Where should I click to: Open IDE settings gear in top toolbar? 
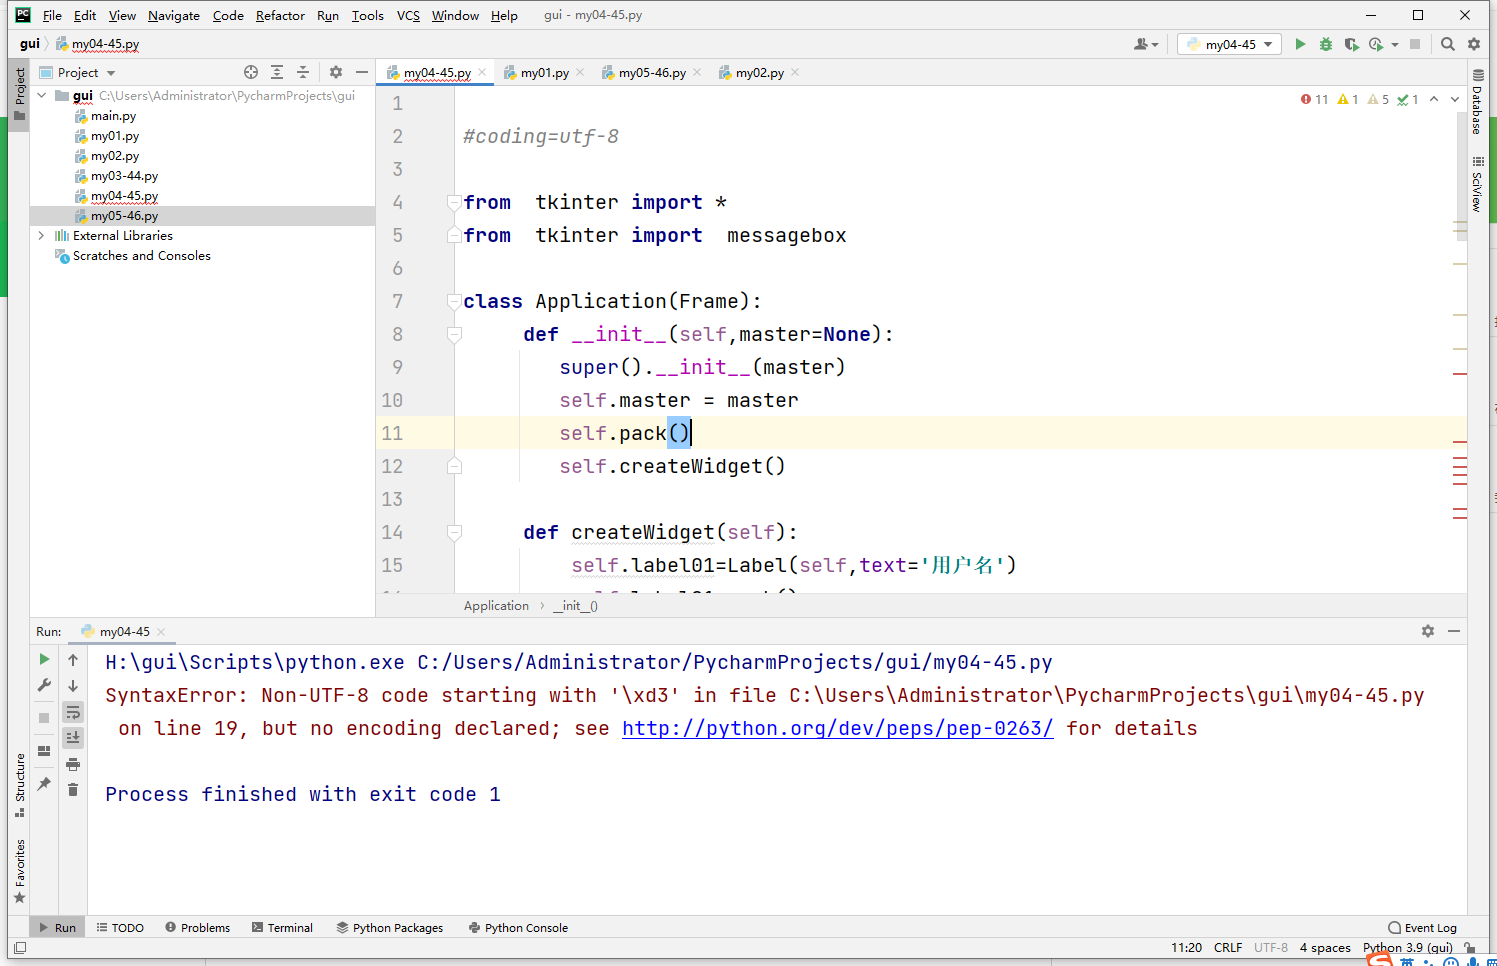1474,44
